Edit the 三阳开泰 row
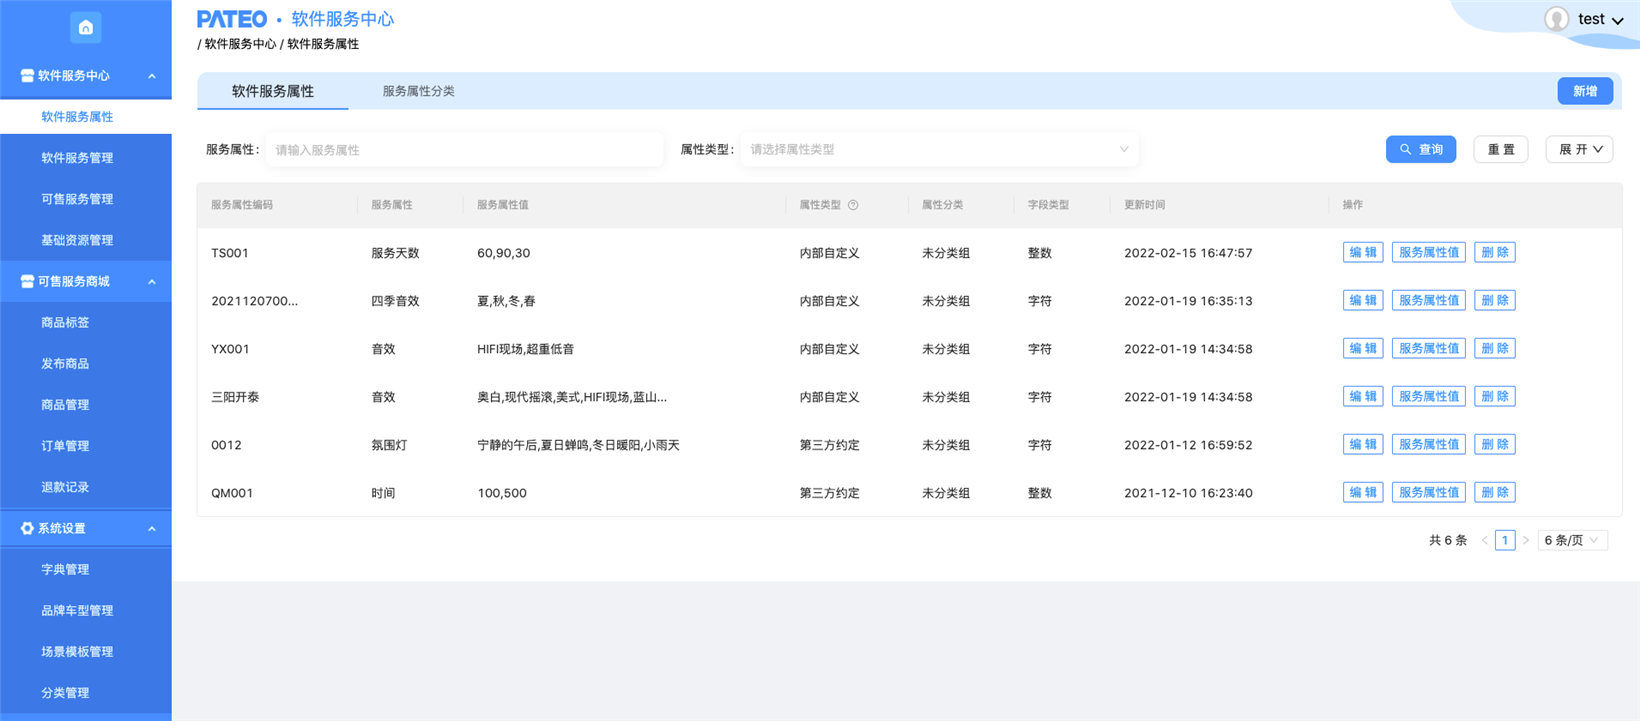The width and height of the screenshot is (1640, 721). point(1363,397)
